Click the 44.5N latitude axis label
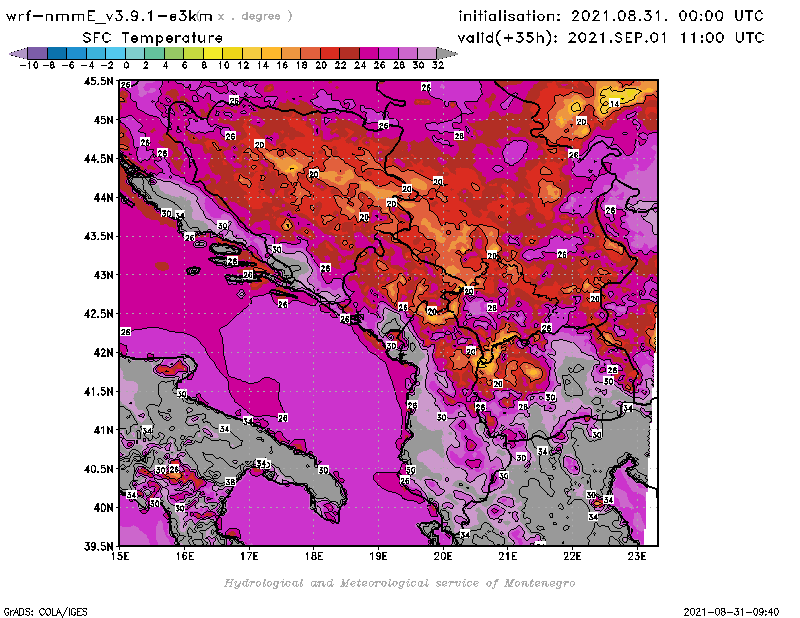 [x=98, y=159]
